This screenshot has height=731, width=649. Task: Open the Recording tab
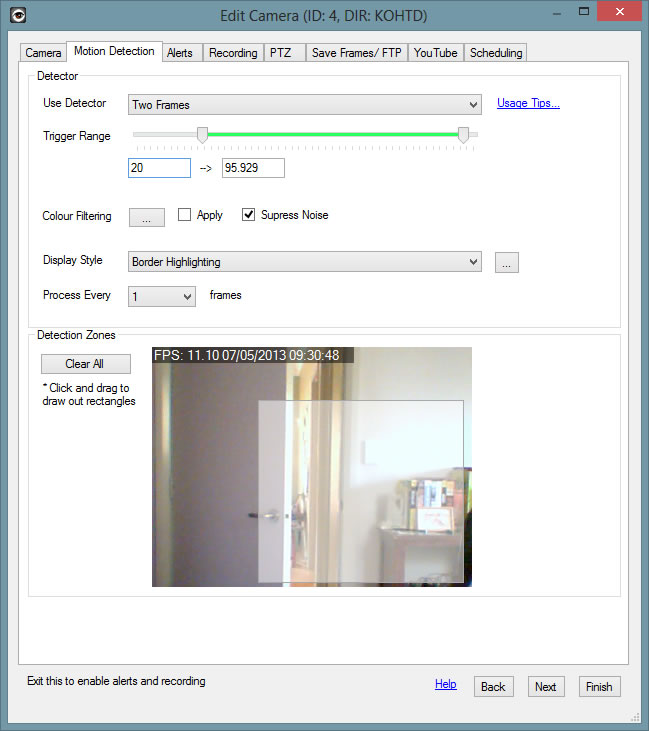pos(233,53)
